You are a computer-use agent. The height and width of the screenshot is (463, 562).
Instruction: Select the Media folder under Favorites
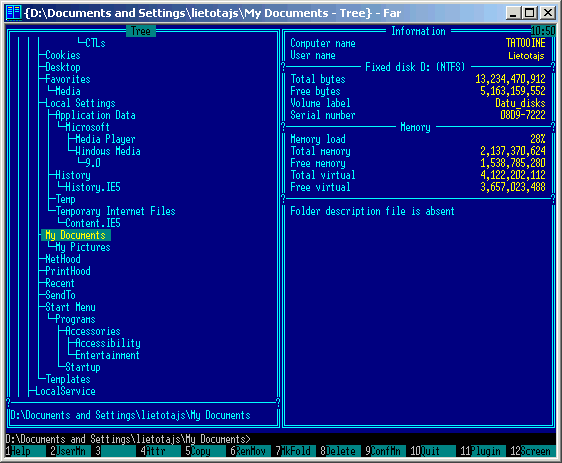coord(68,91)
